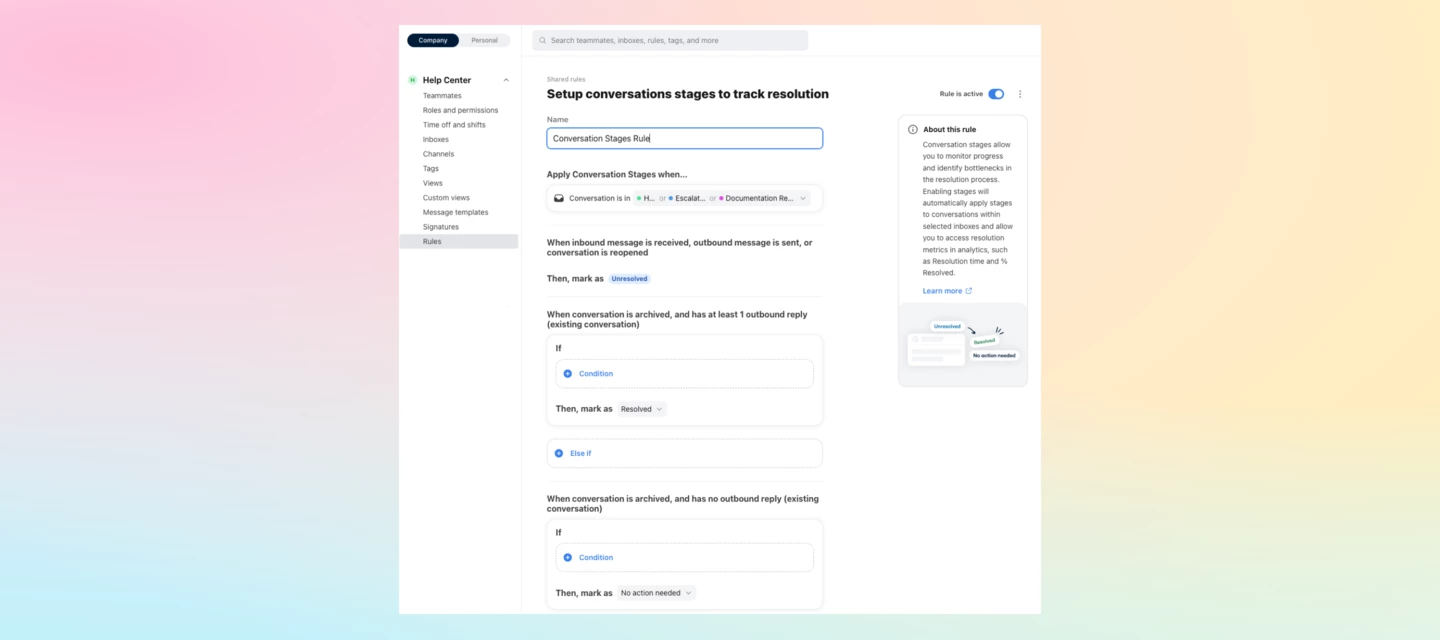Open Message templates settings
Screen dimensions: 1440x640
(x=456, y=212)
